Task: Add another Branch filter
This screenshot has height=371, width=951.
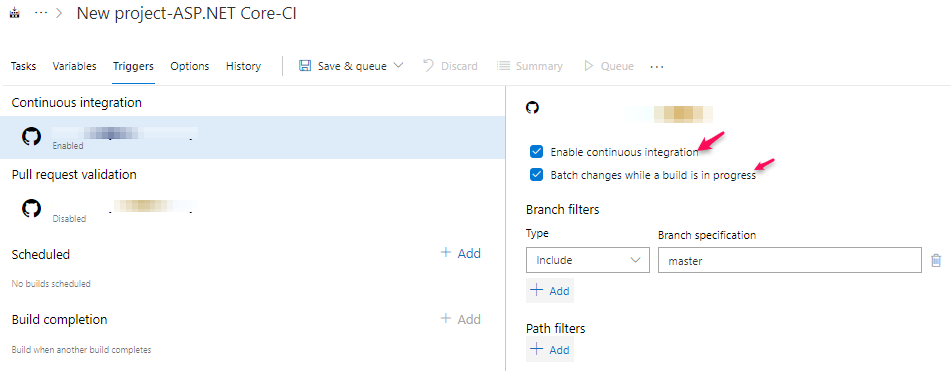Action: [x=549, y=291]
